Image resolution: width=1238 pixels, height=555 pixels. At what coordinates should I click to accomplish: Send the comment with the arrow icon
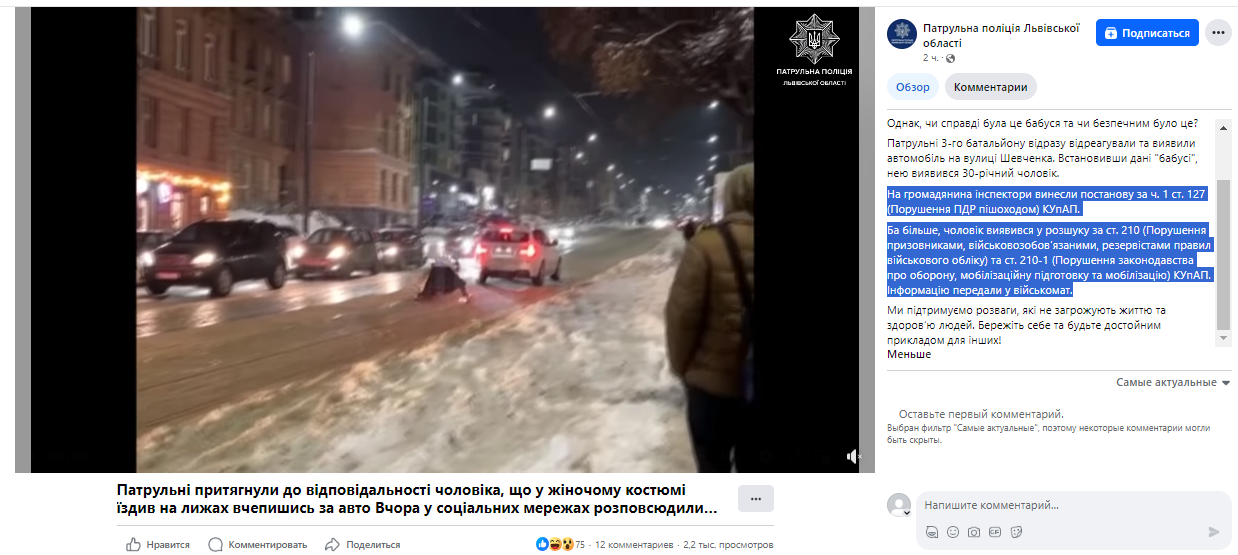1214,532
